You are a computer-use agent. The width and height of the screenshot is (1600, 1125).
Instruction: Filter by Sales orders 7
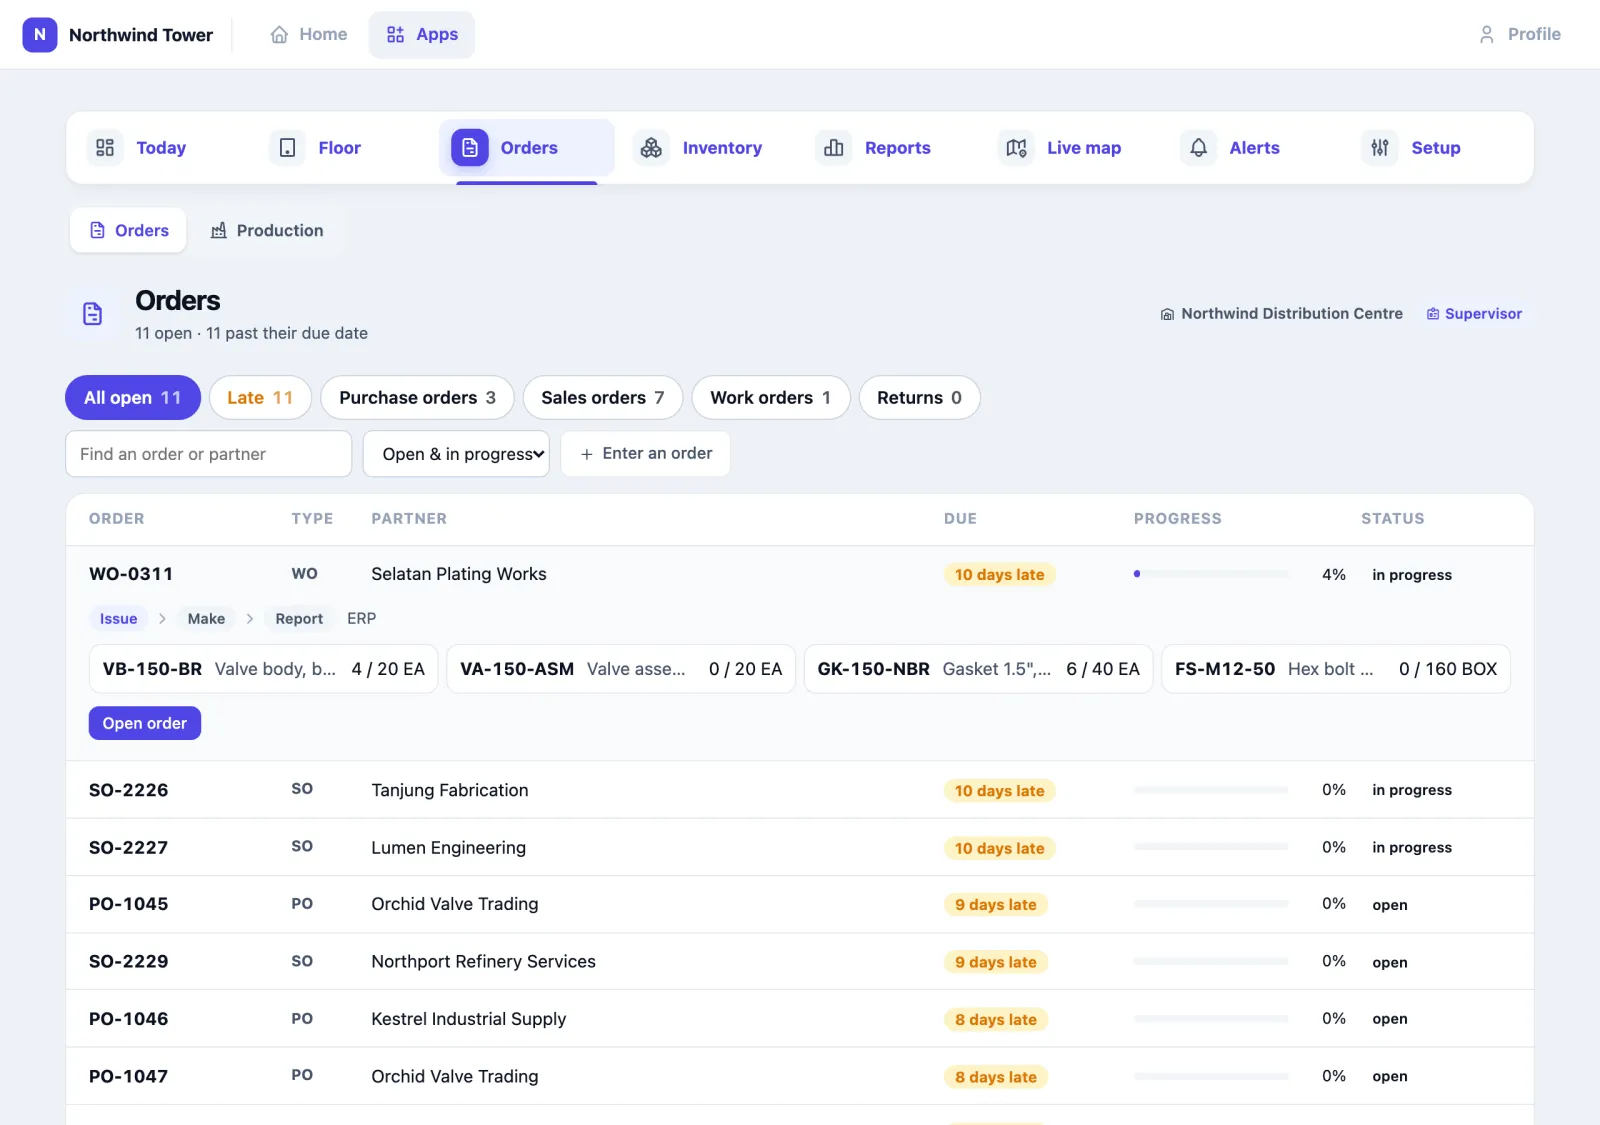coord(603,398)
